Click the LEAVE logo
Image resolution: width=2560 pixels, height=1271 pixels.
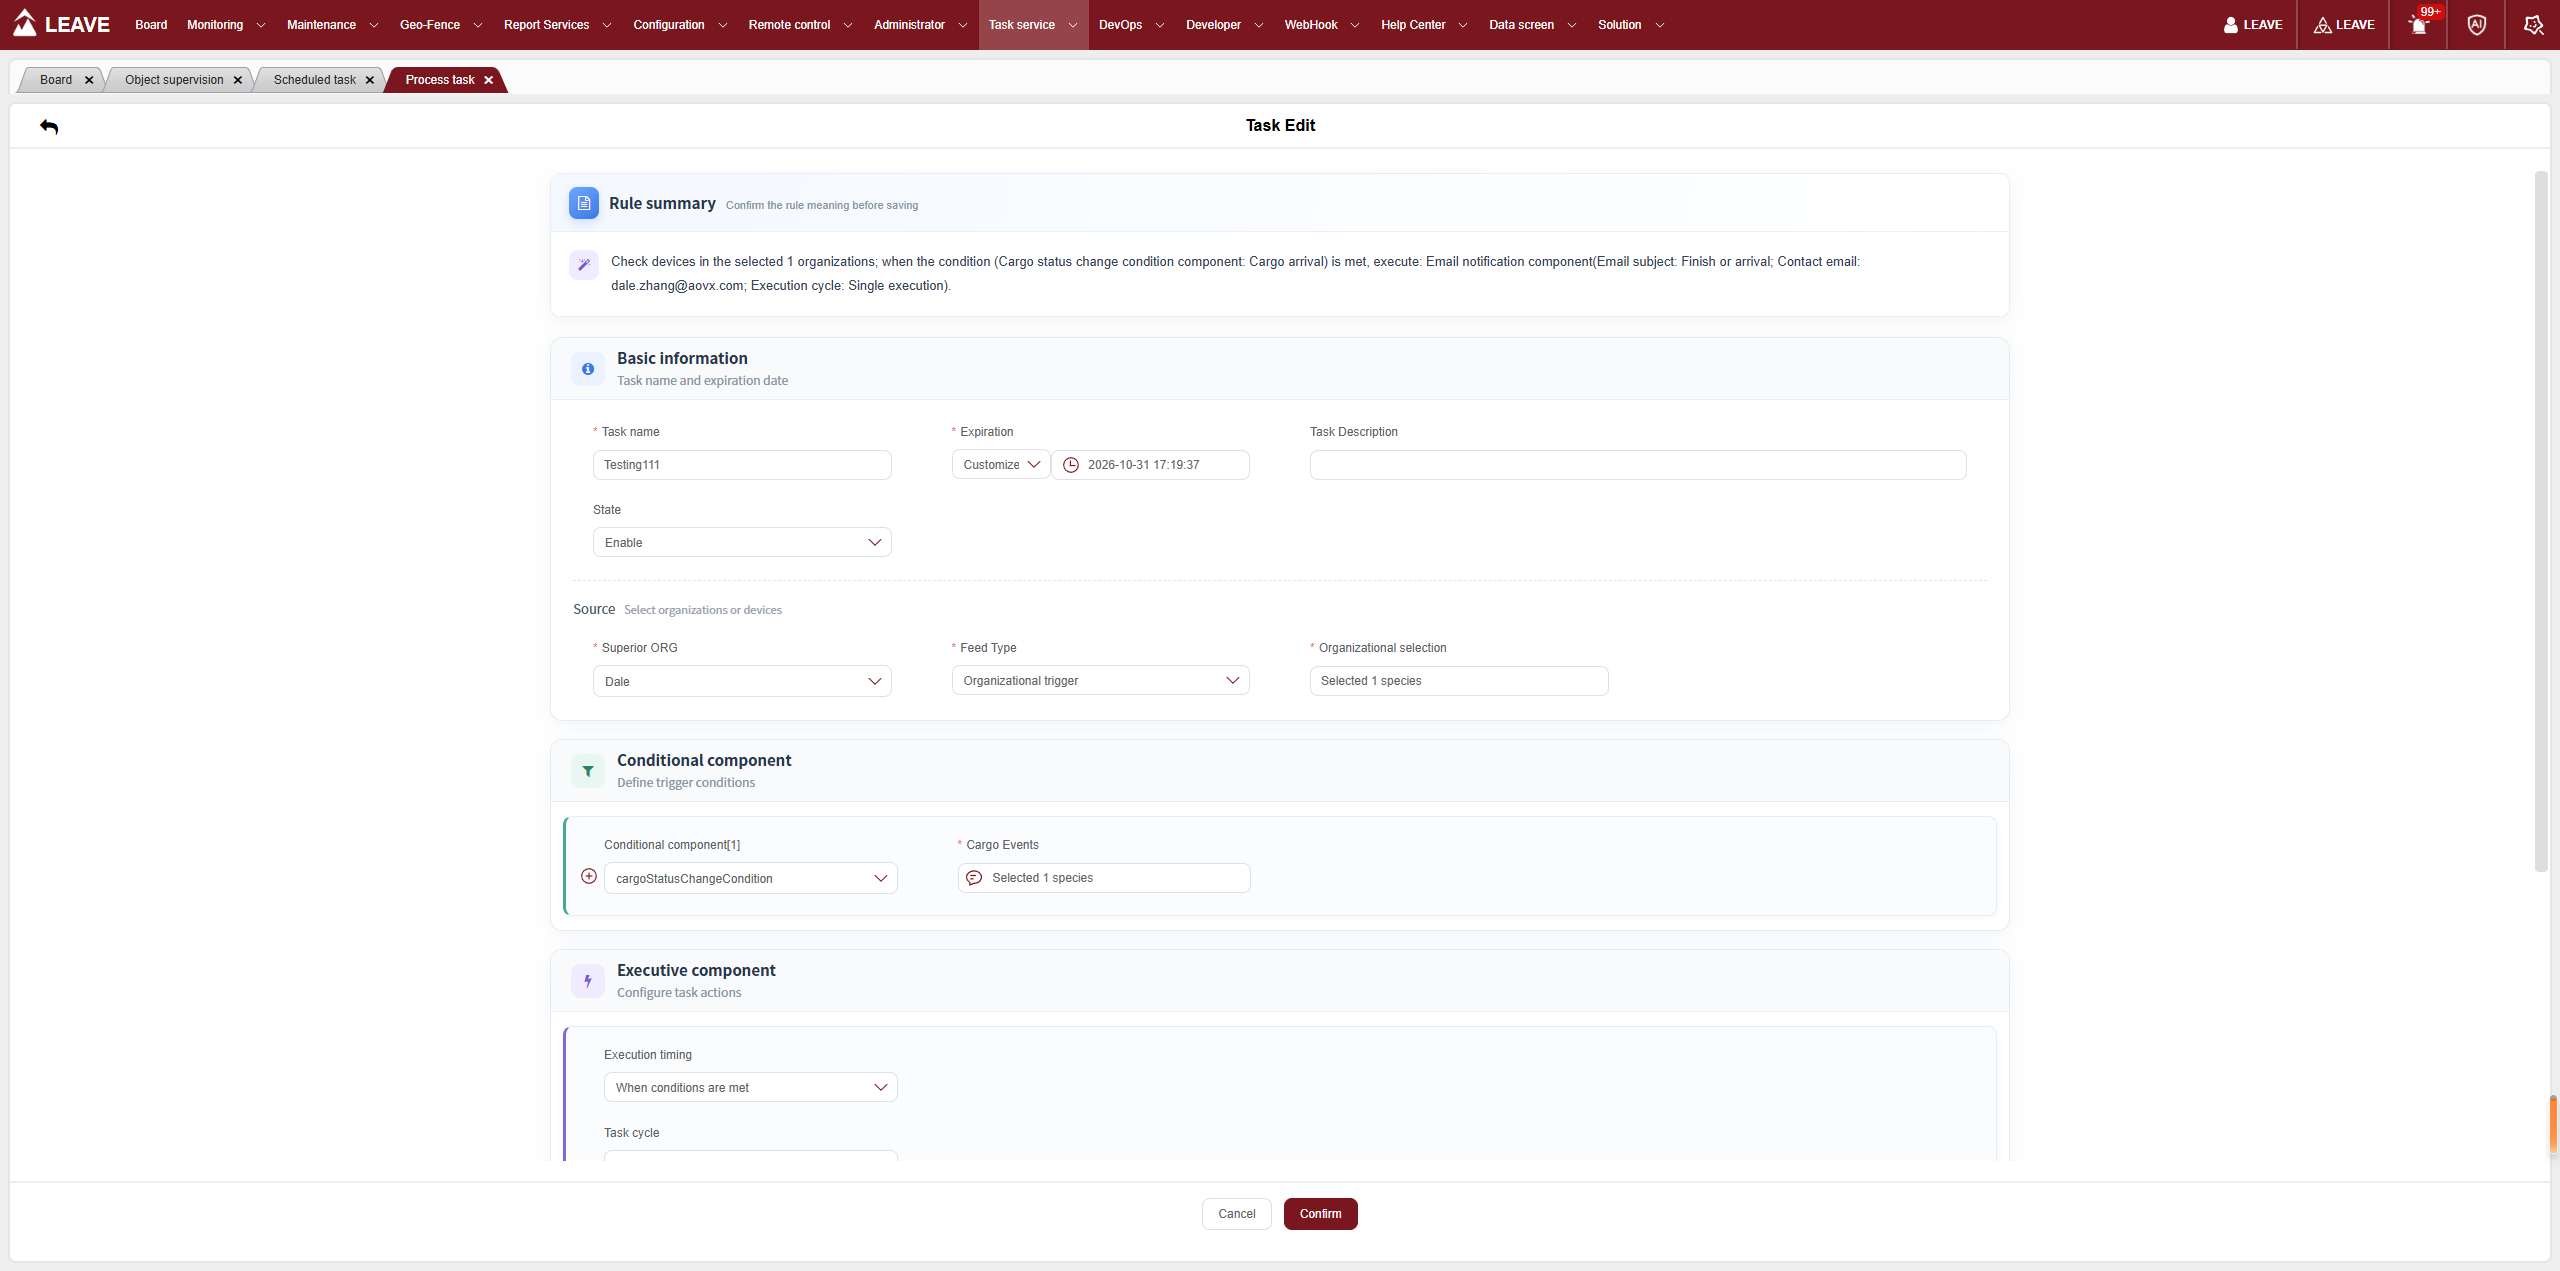(62, 24)
